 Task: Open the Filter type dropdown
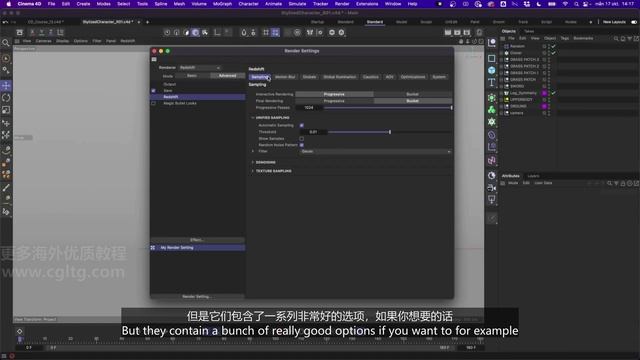(x=376, y=151)
